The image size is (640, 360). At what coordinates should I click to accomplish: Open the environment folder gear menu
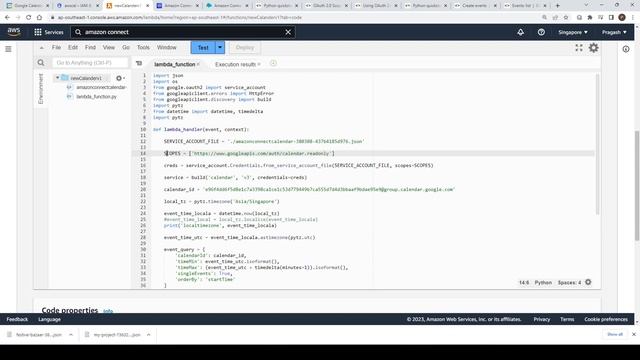(120, 78)
